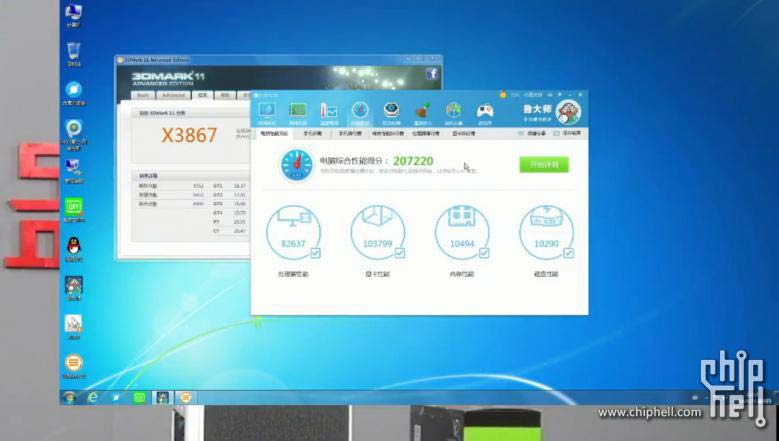The image size is (779, 441).
Task: Open the Recycle Bin desktop icon
Action: (73, 52)
